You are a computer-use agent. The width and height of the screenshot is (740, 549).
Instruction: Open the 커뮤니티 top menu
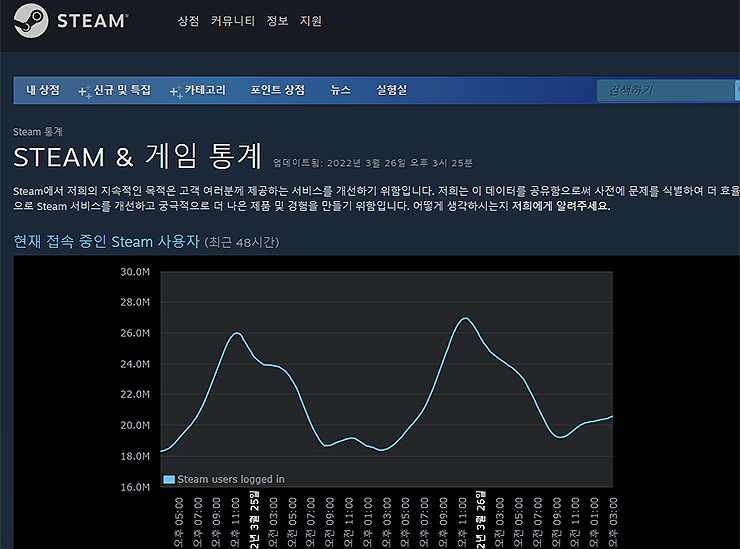pos(233,21)
